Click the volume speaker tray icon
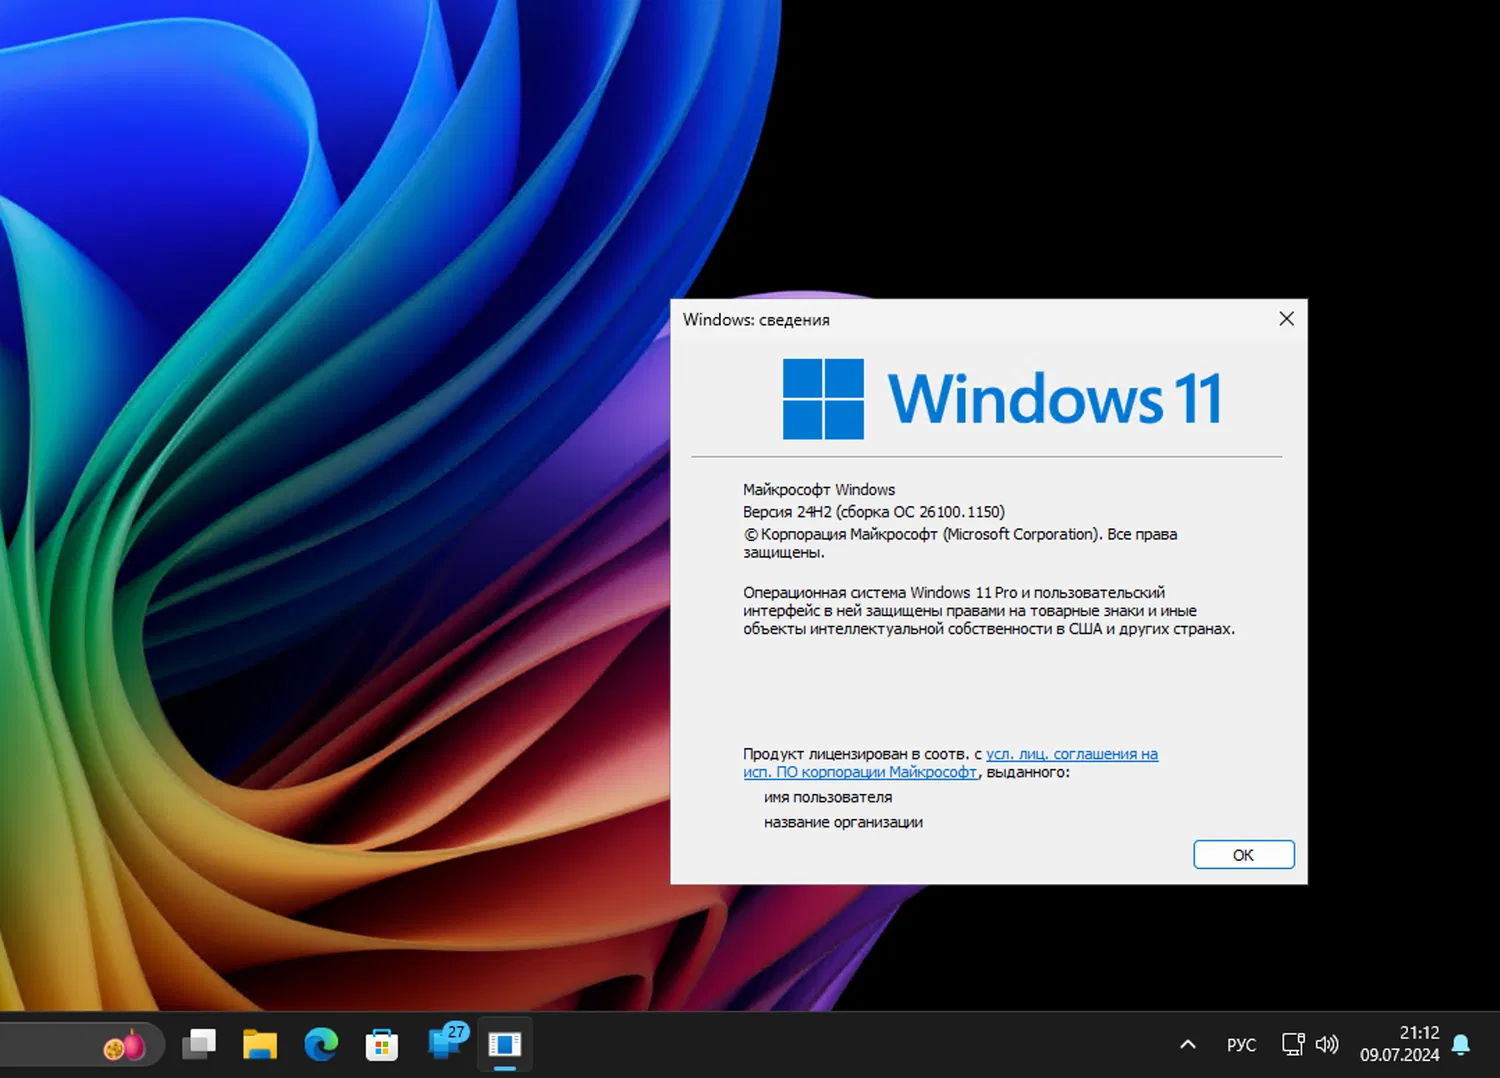 click(x=1327, y=1044)
